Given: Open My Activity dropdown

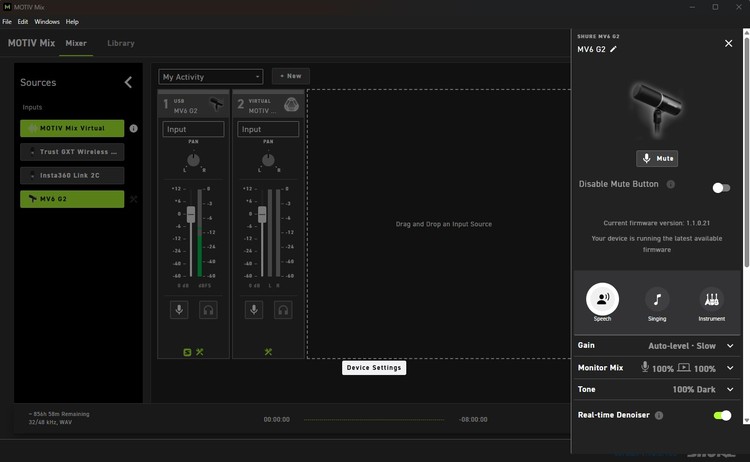Looking at the screenshot, I should (x=210, y=77).
